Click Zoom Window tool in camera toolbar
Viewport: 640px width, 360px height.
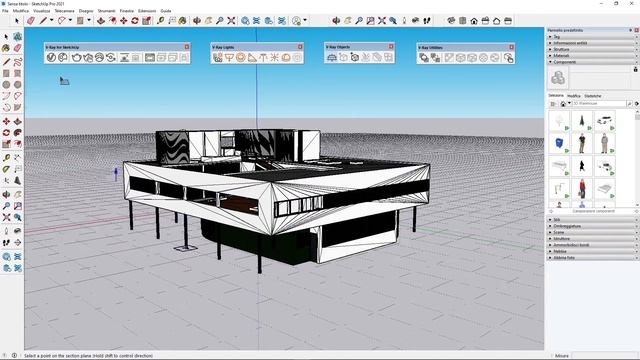pyautogui.click(x=370, y=20)
